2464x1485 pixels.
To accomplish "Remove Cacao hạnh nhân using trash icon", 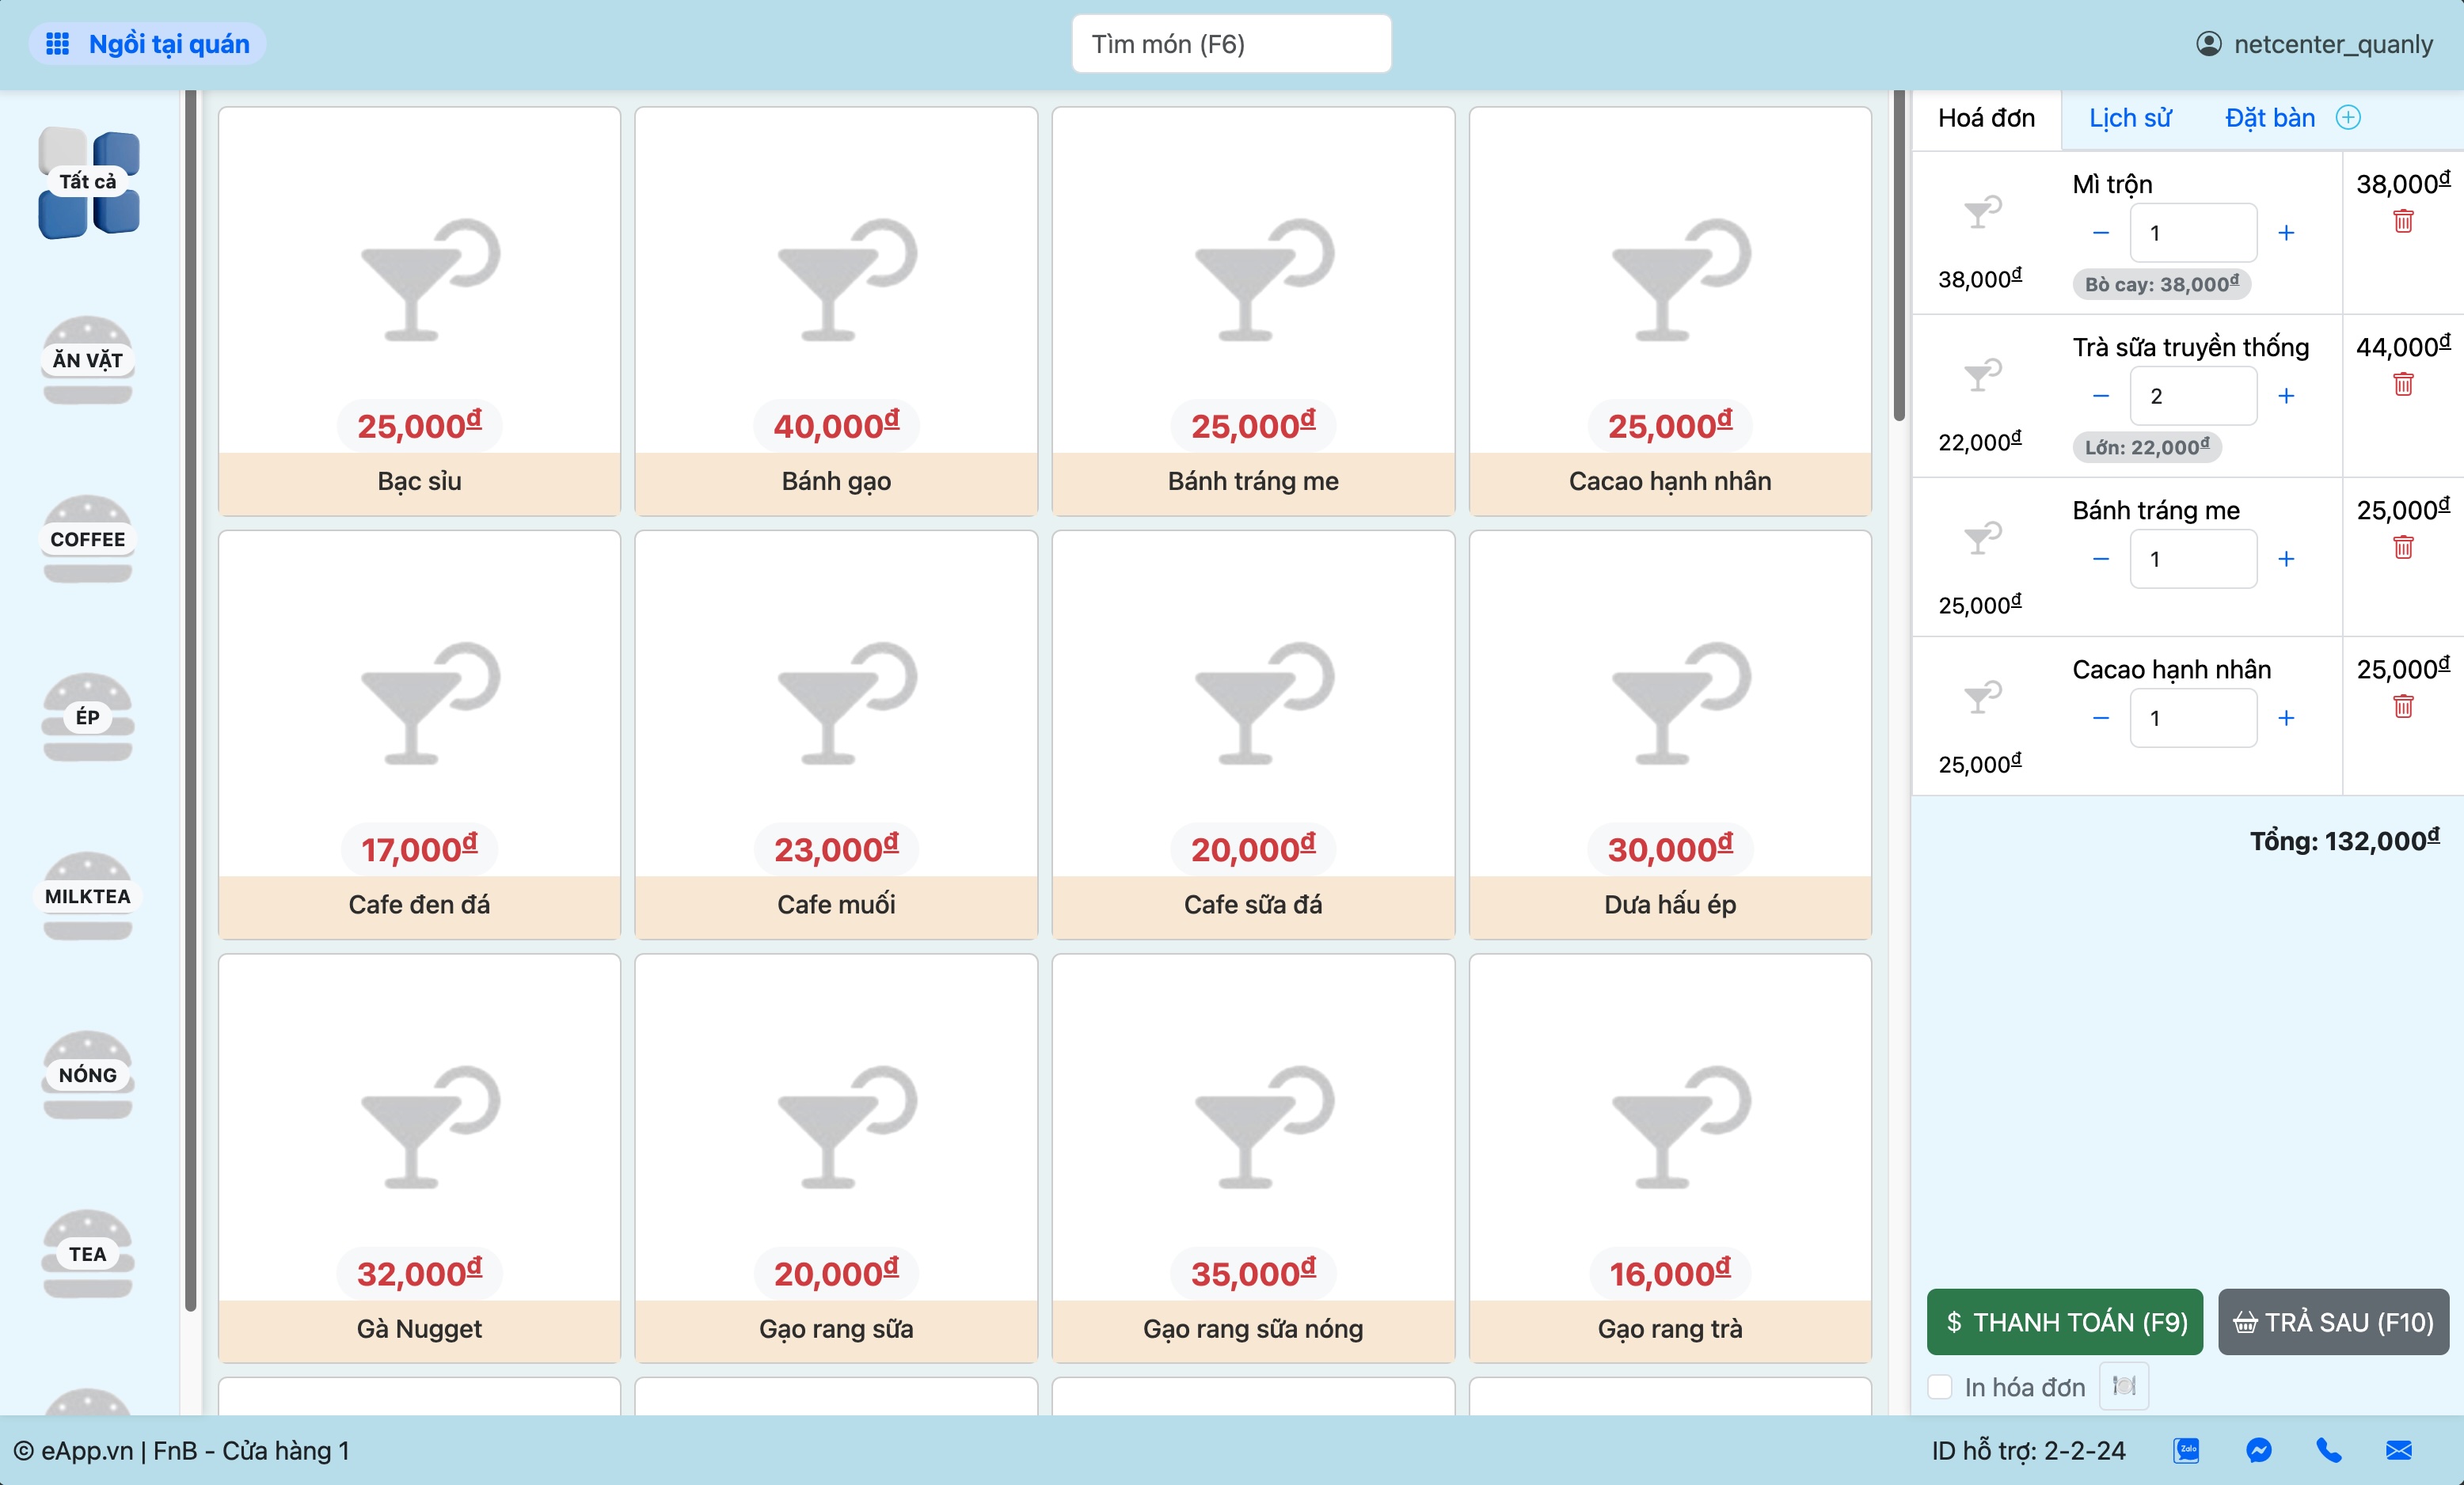I will click(2403, 706).
